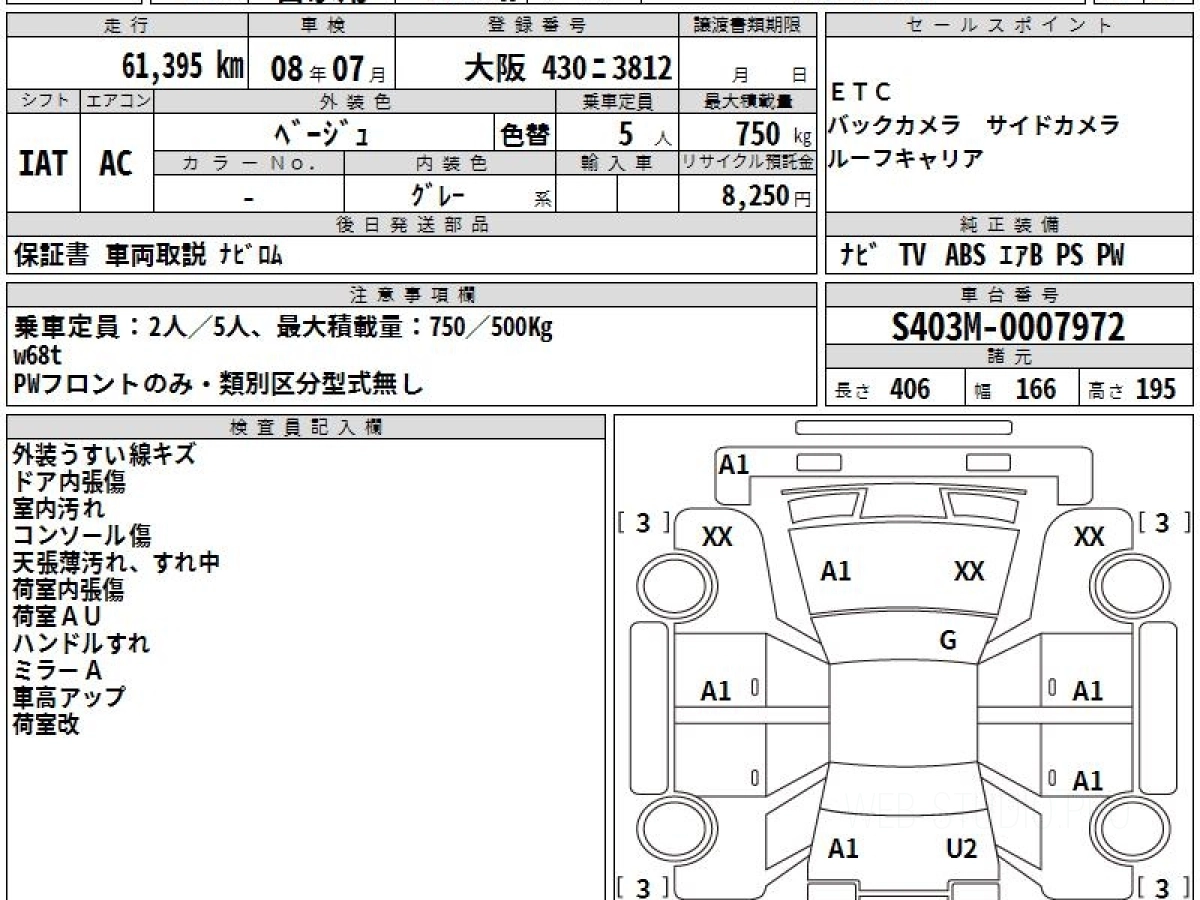This screenshot has height=900, width=1200.
Task: Select the 乗車定員：2人／5人 notice line
Action: click(x=283, y=327)
